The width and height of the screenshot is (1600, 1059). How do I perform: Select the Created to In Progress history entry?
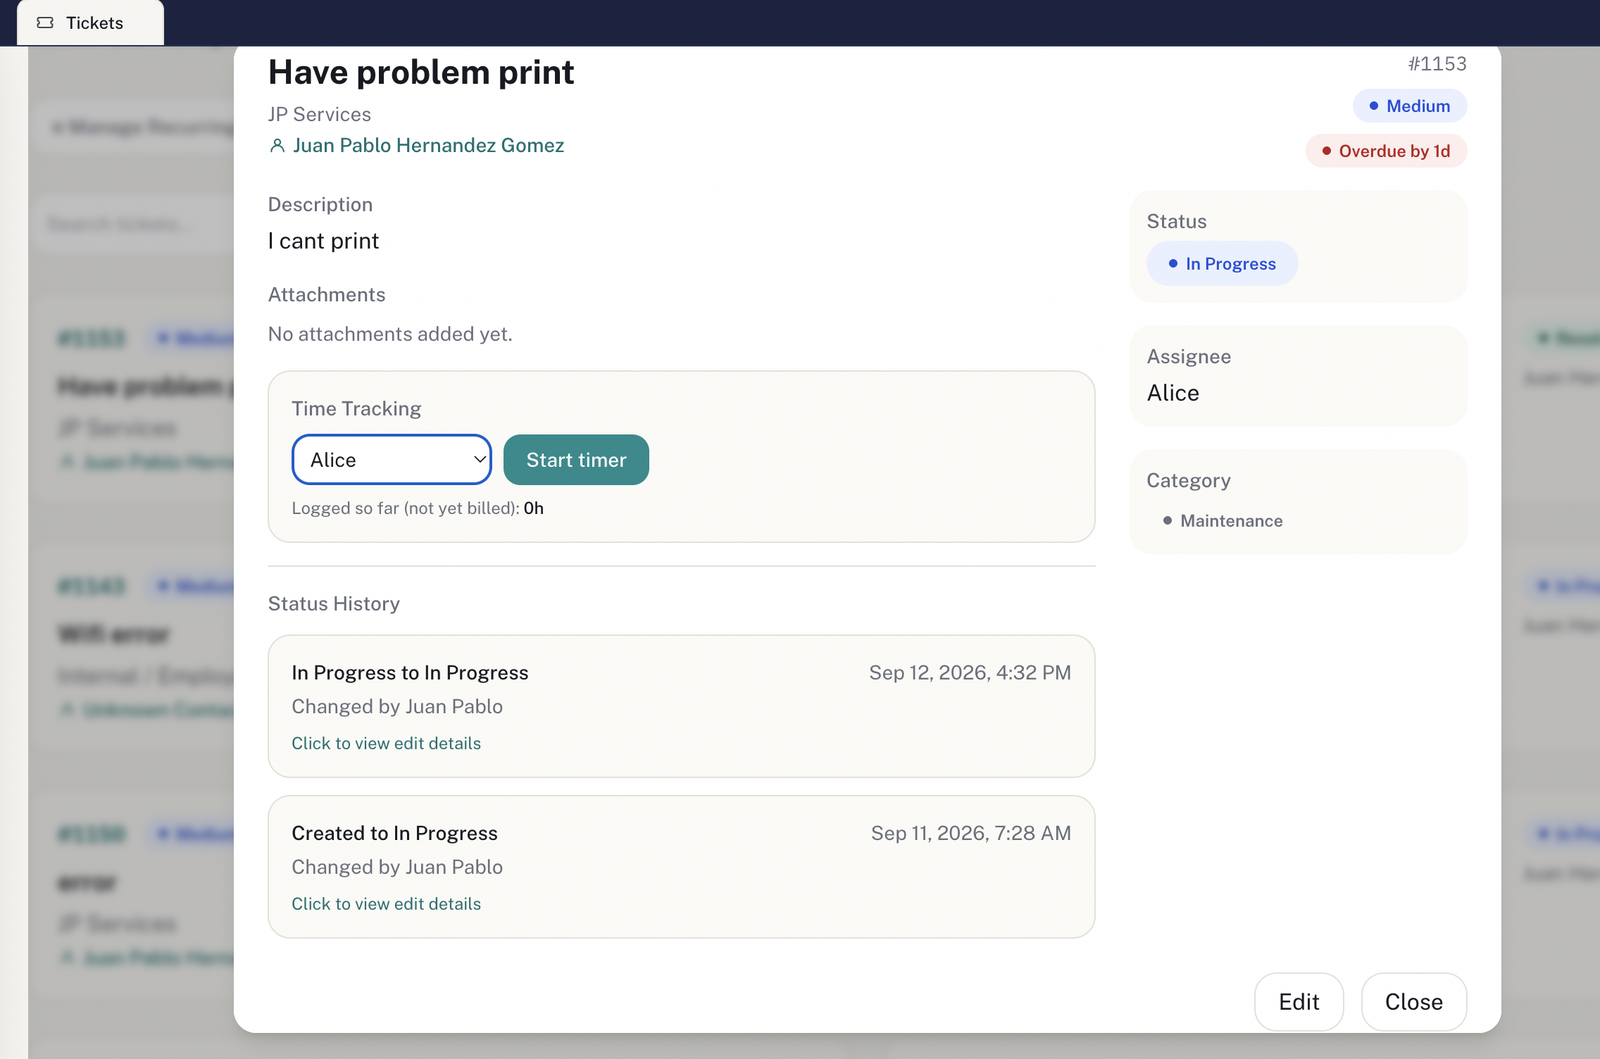681,867
